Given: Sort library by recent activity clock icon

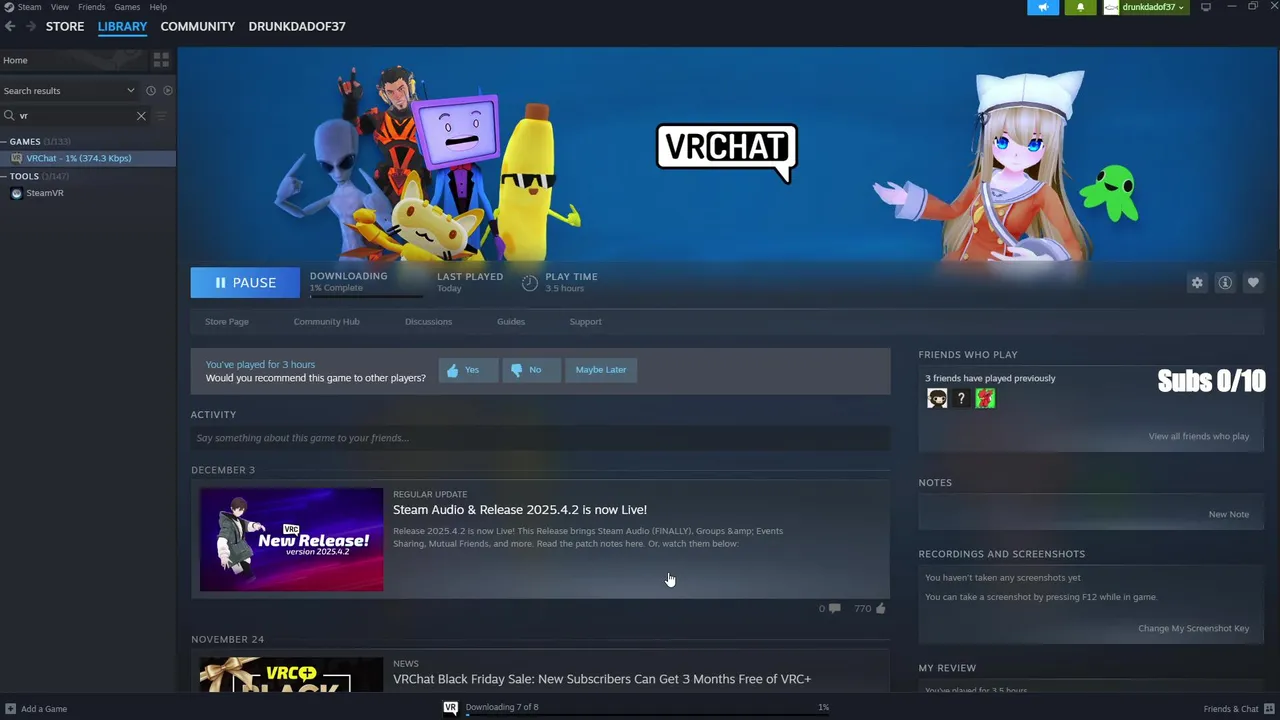Looking at the screenshot, I should (x=151, y=90).
